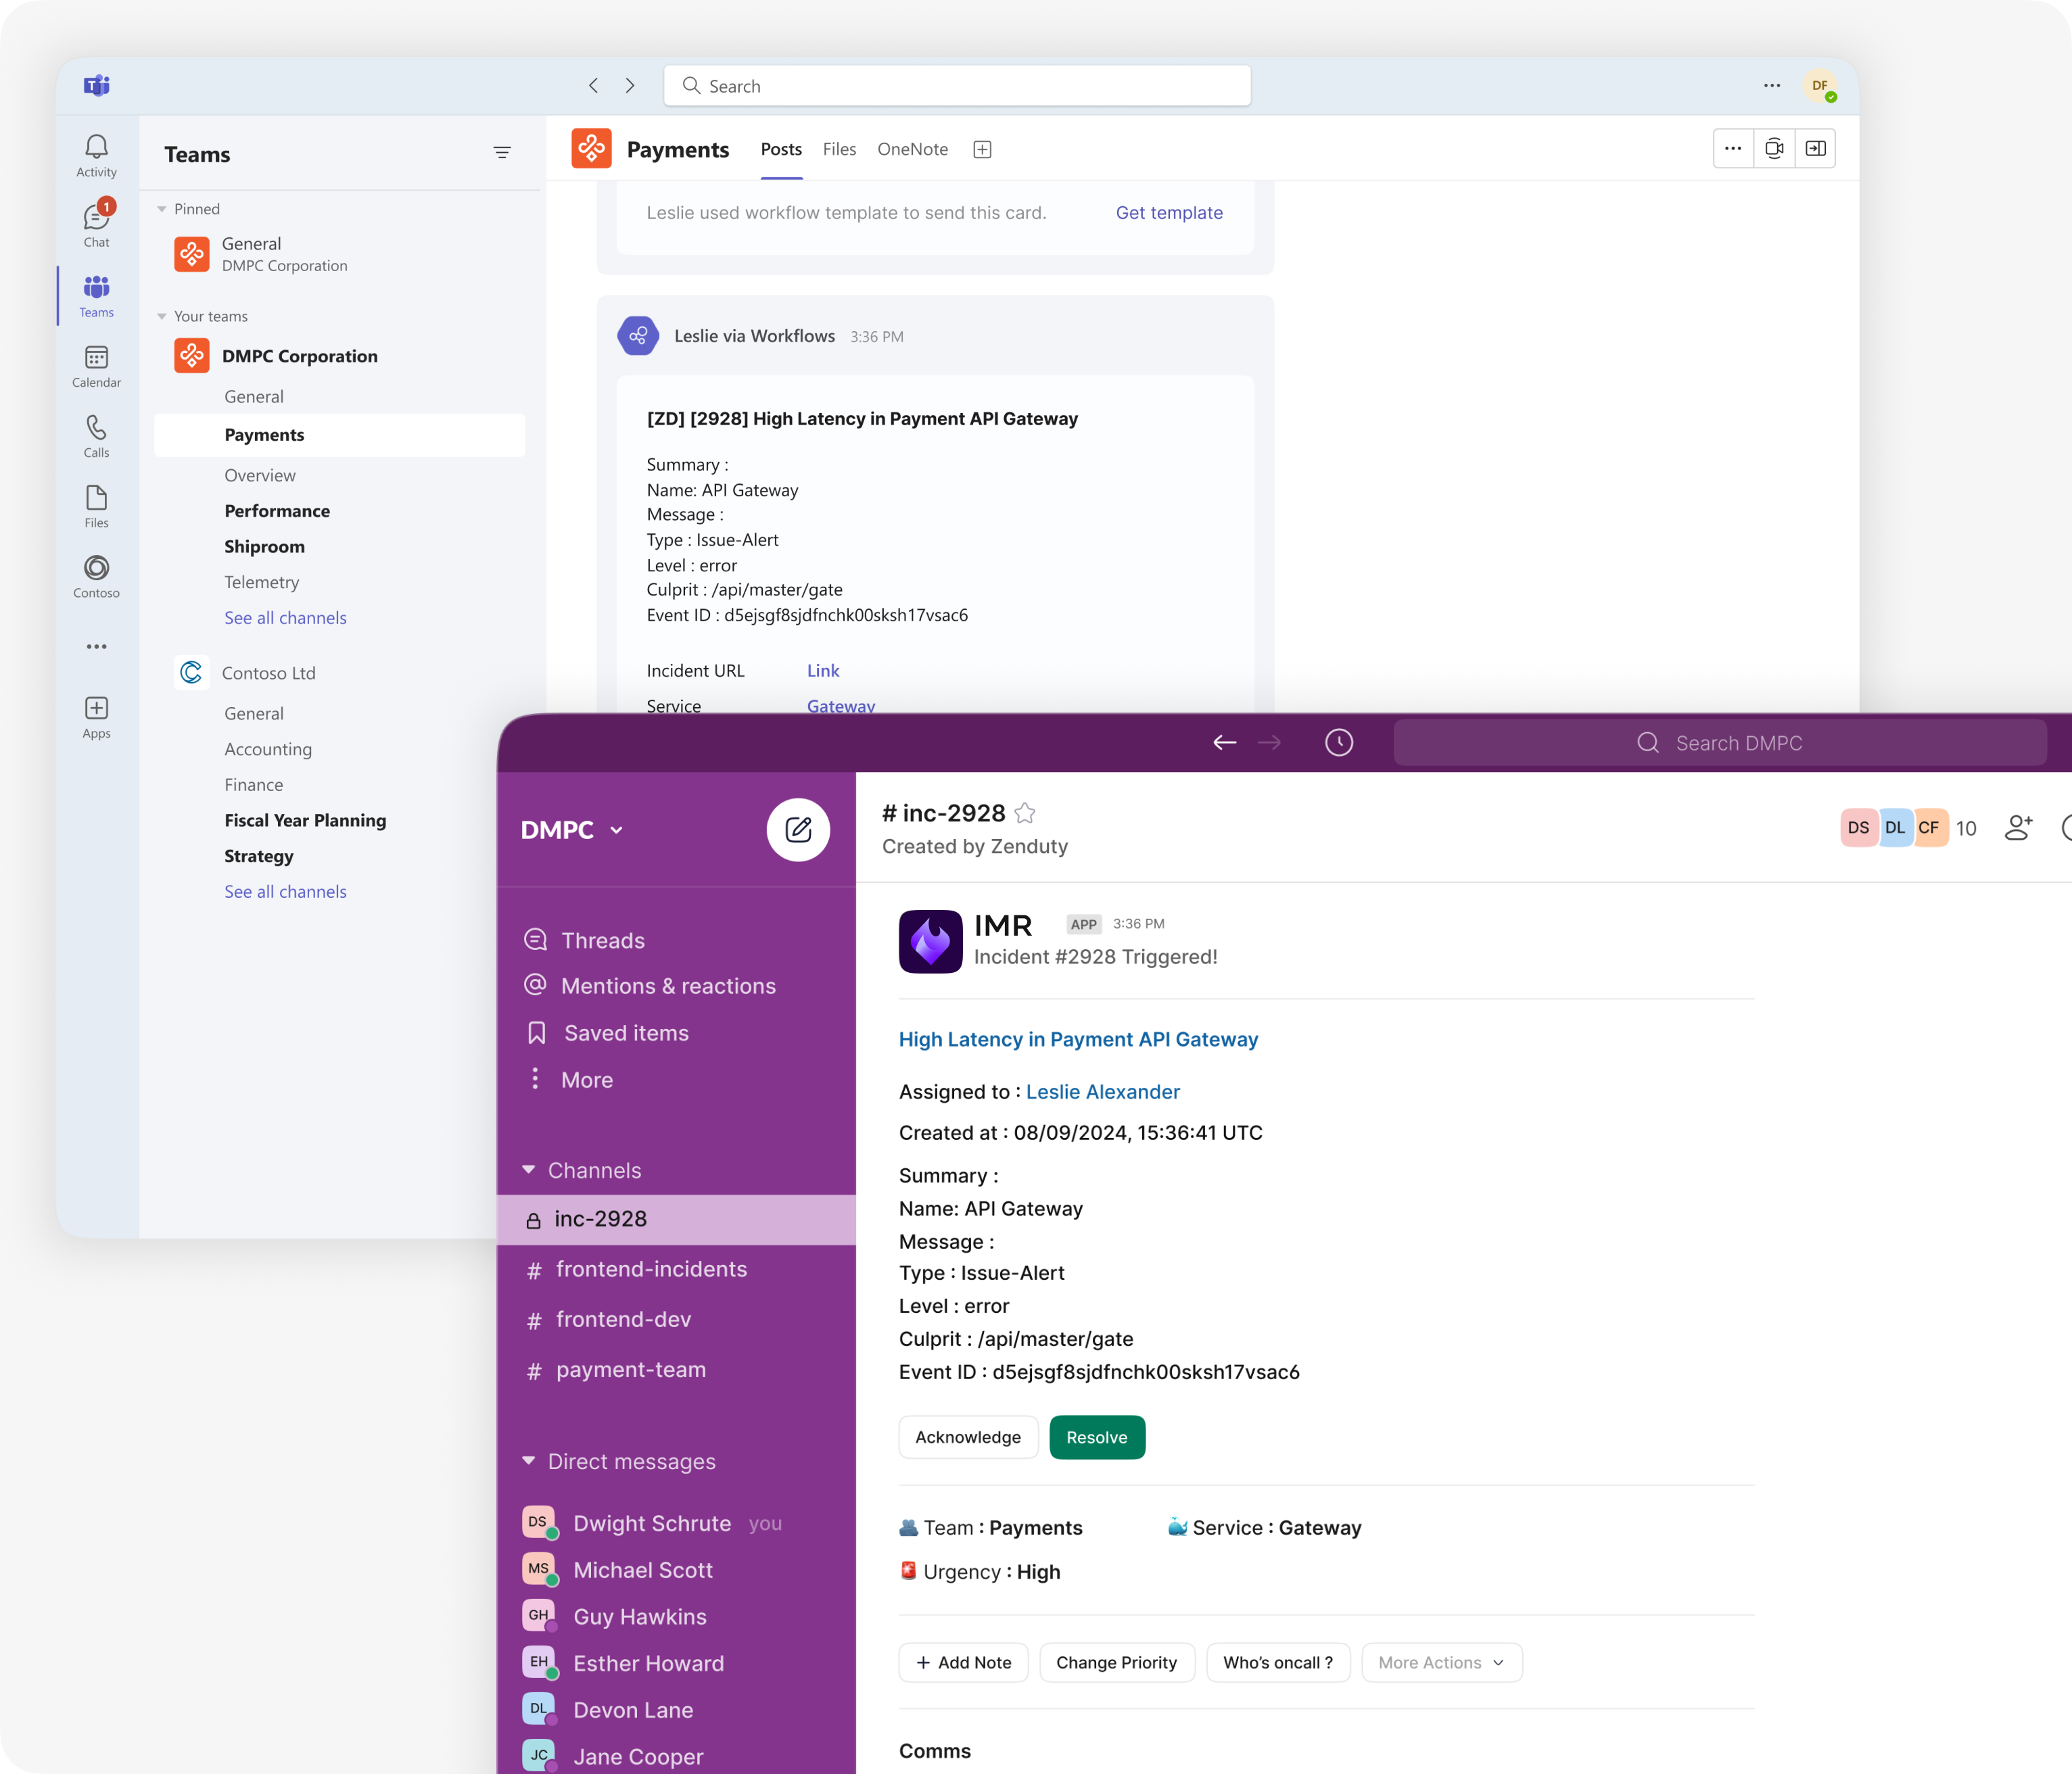Screen dimensions: 2072x1774
Task: Click the Teams filter icon
Action: click(x=502, y=153)
